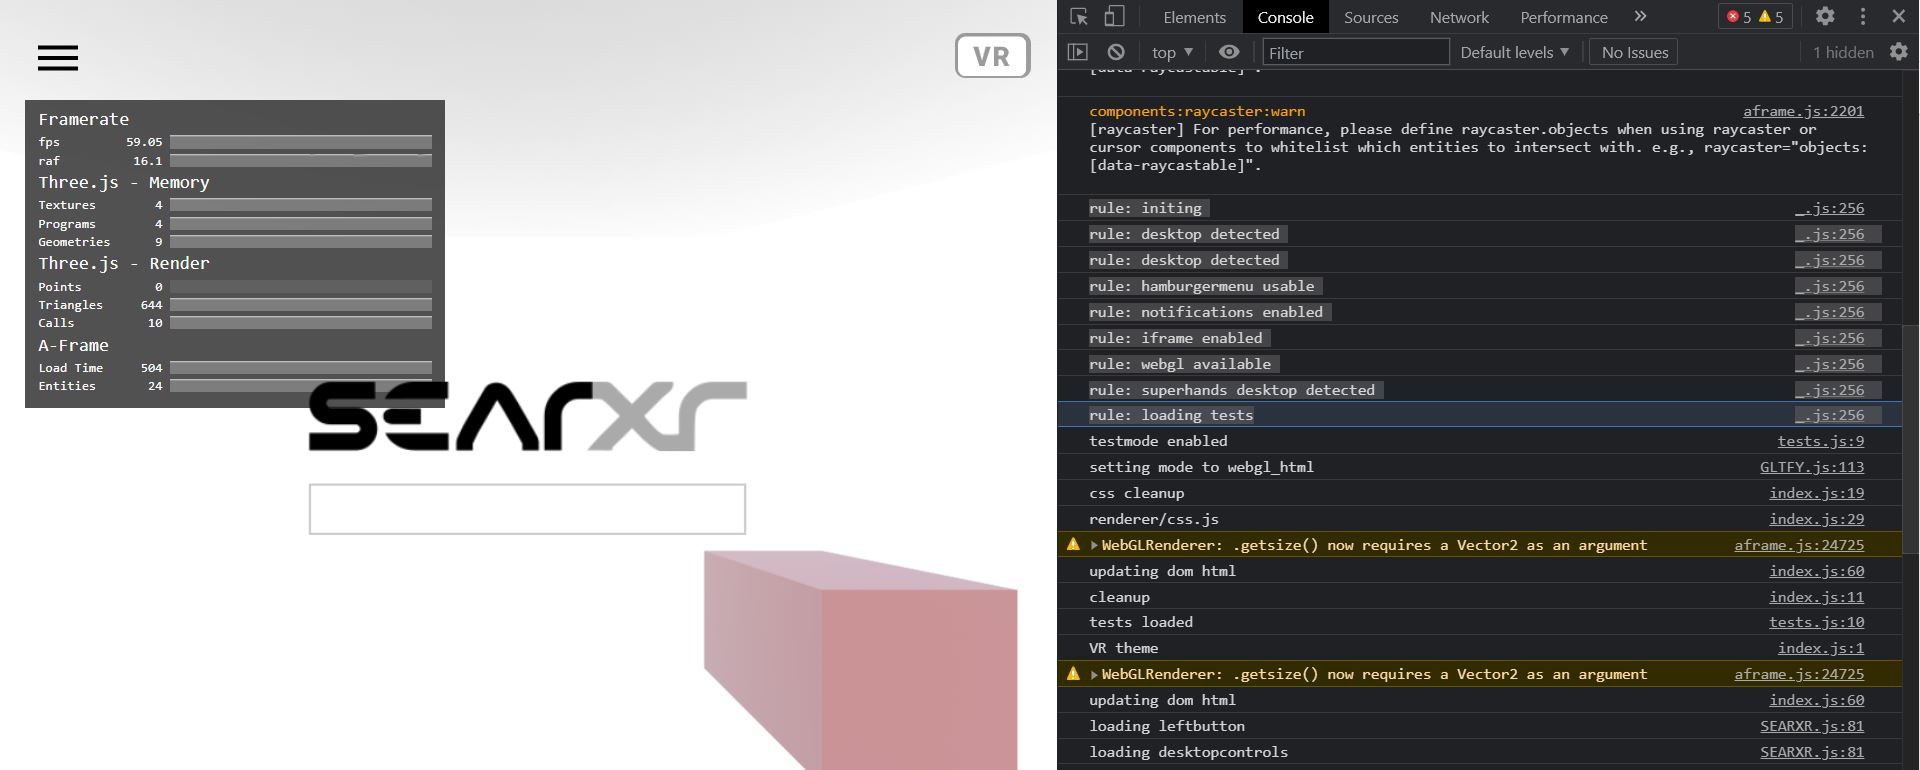Click the Entities stat row
This screenshot has height=770, width=1920.
(x=235, y=386)
